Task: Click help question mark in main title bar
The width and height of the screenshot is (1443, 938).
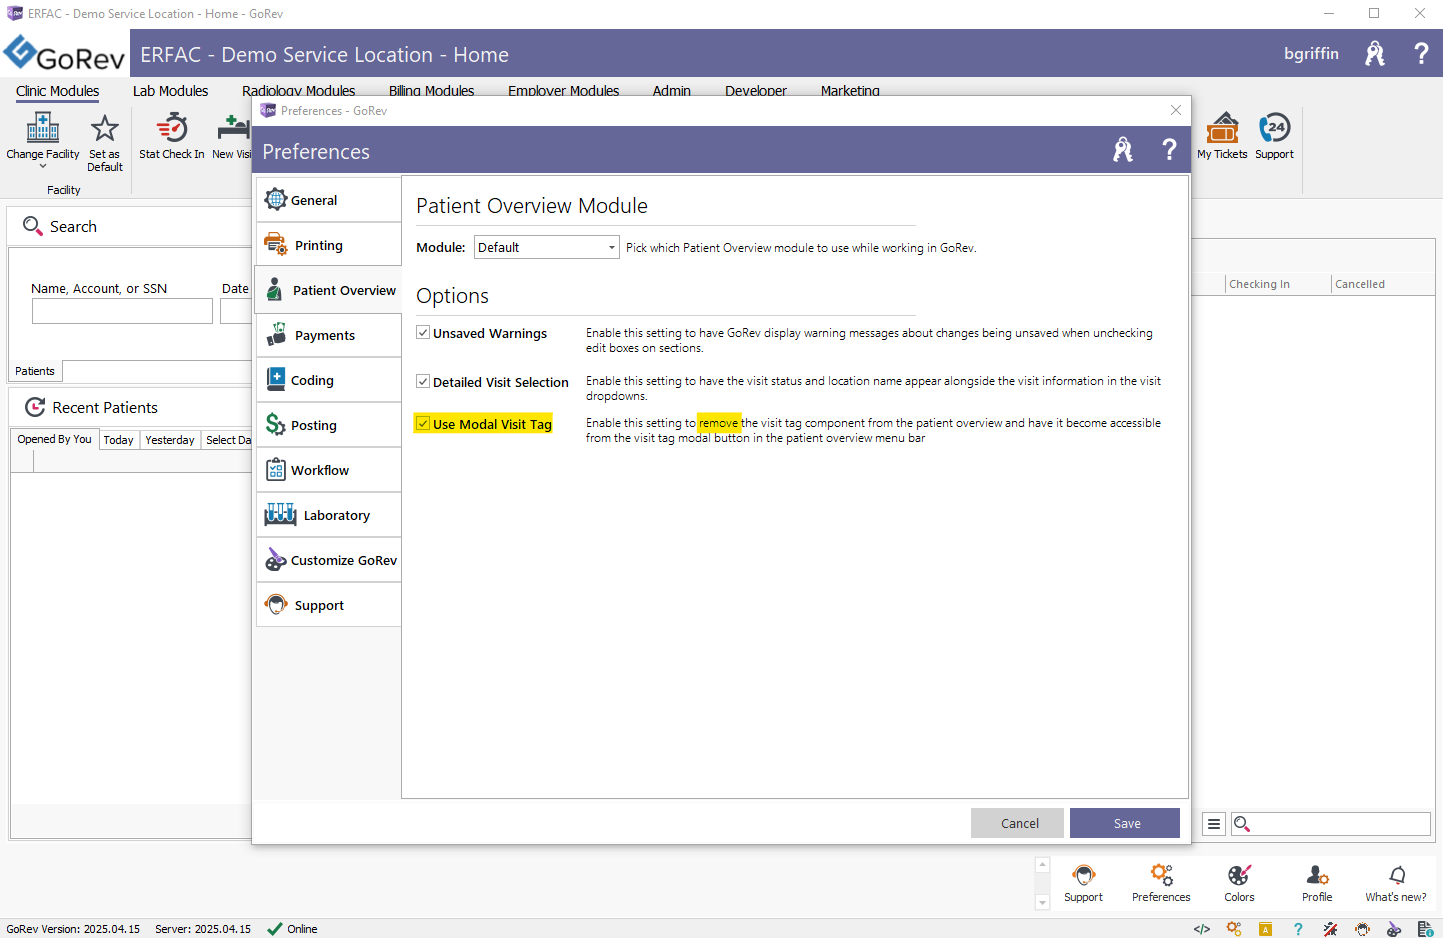Action: (x=1421, y=54)
